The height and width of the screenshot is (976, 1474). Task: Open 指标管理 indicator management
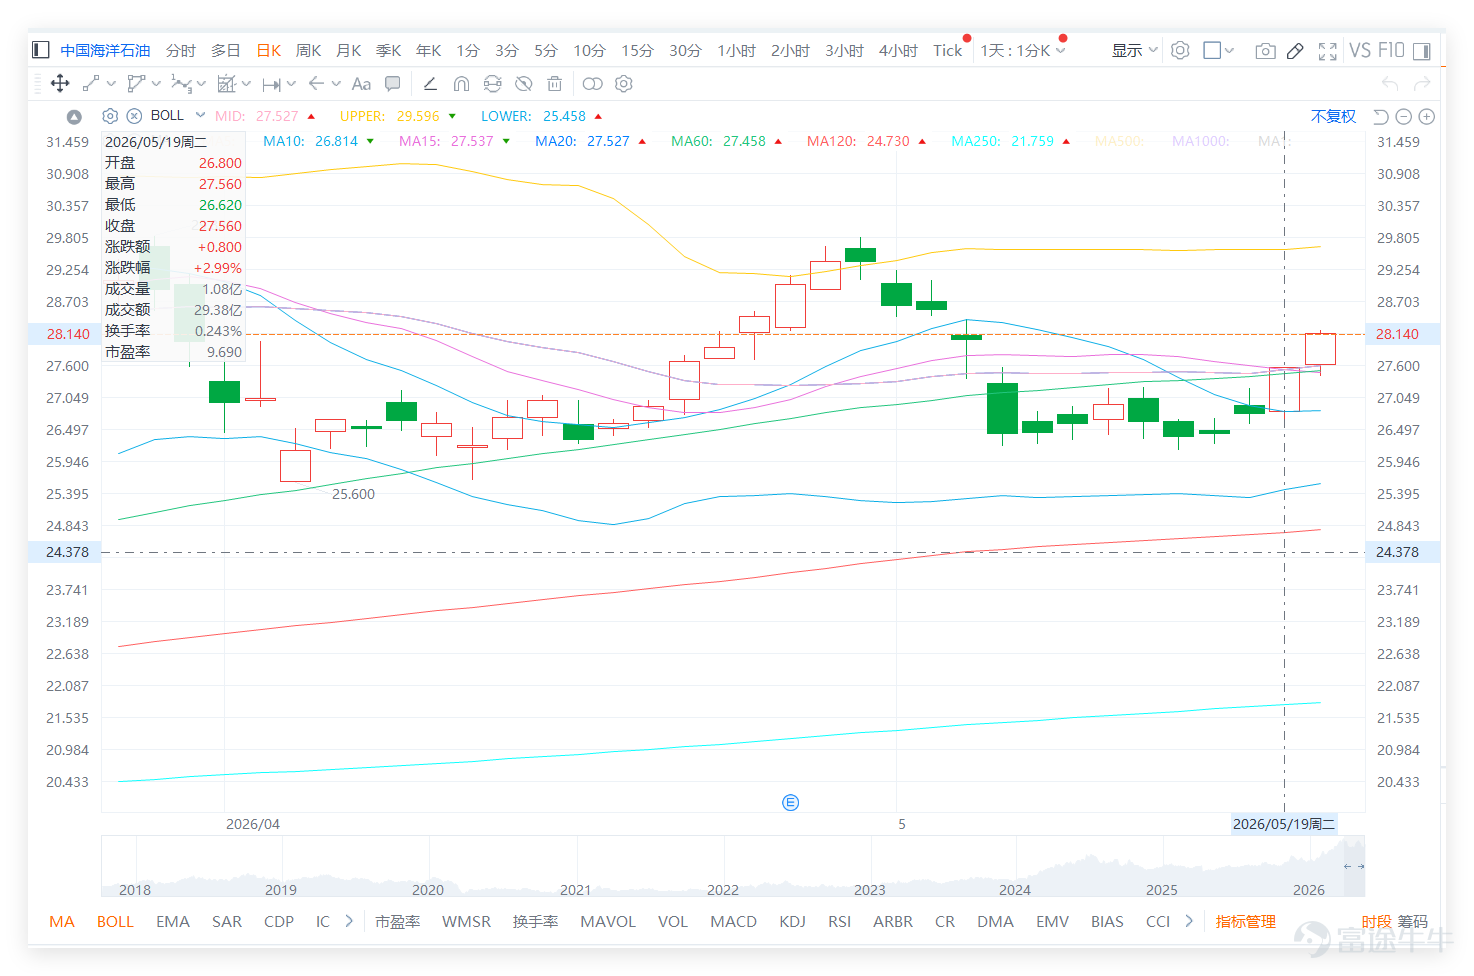(1246, 921)
